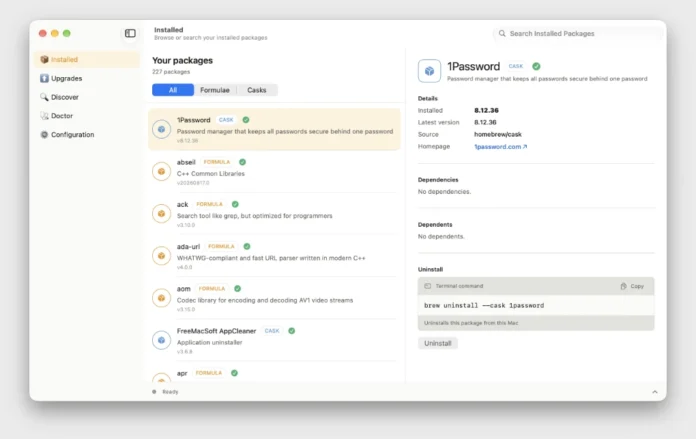Screen dimensions: 696x439
Task: Open the Installed sidebar section
Action: 87,59
